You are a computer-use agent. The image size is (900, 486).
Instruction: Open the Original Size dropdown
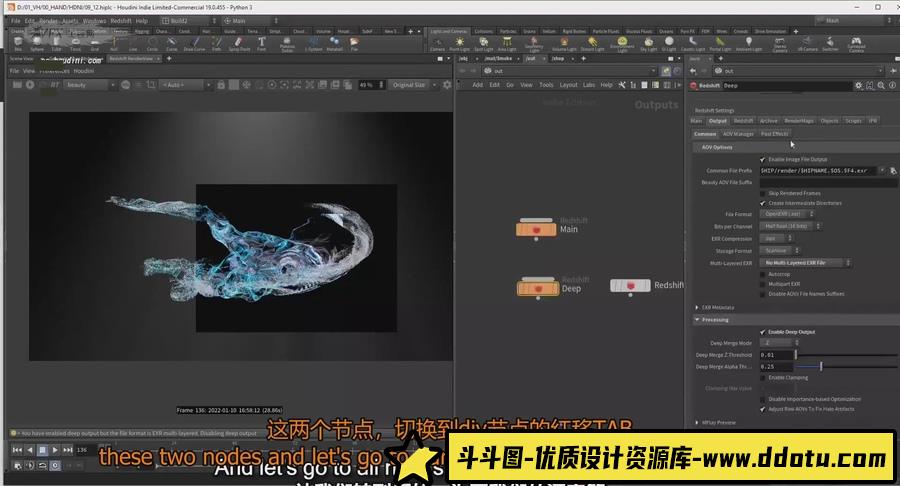413,85
